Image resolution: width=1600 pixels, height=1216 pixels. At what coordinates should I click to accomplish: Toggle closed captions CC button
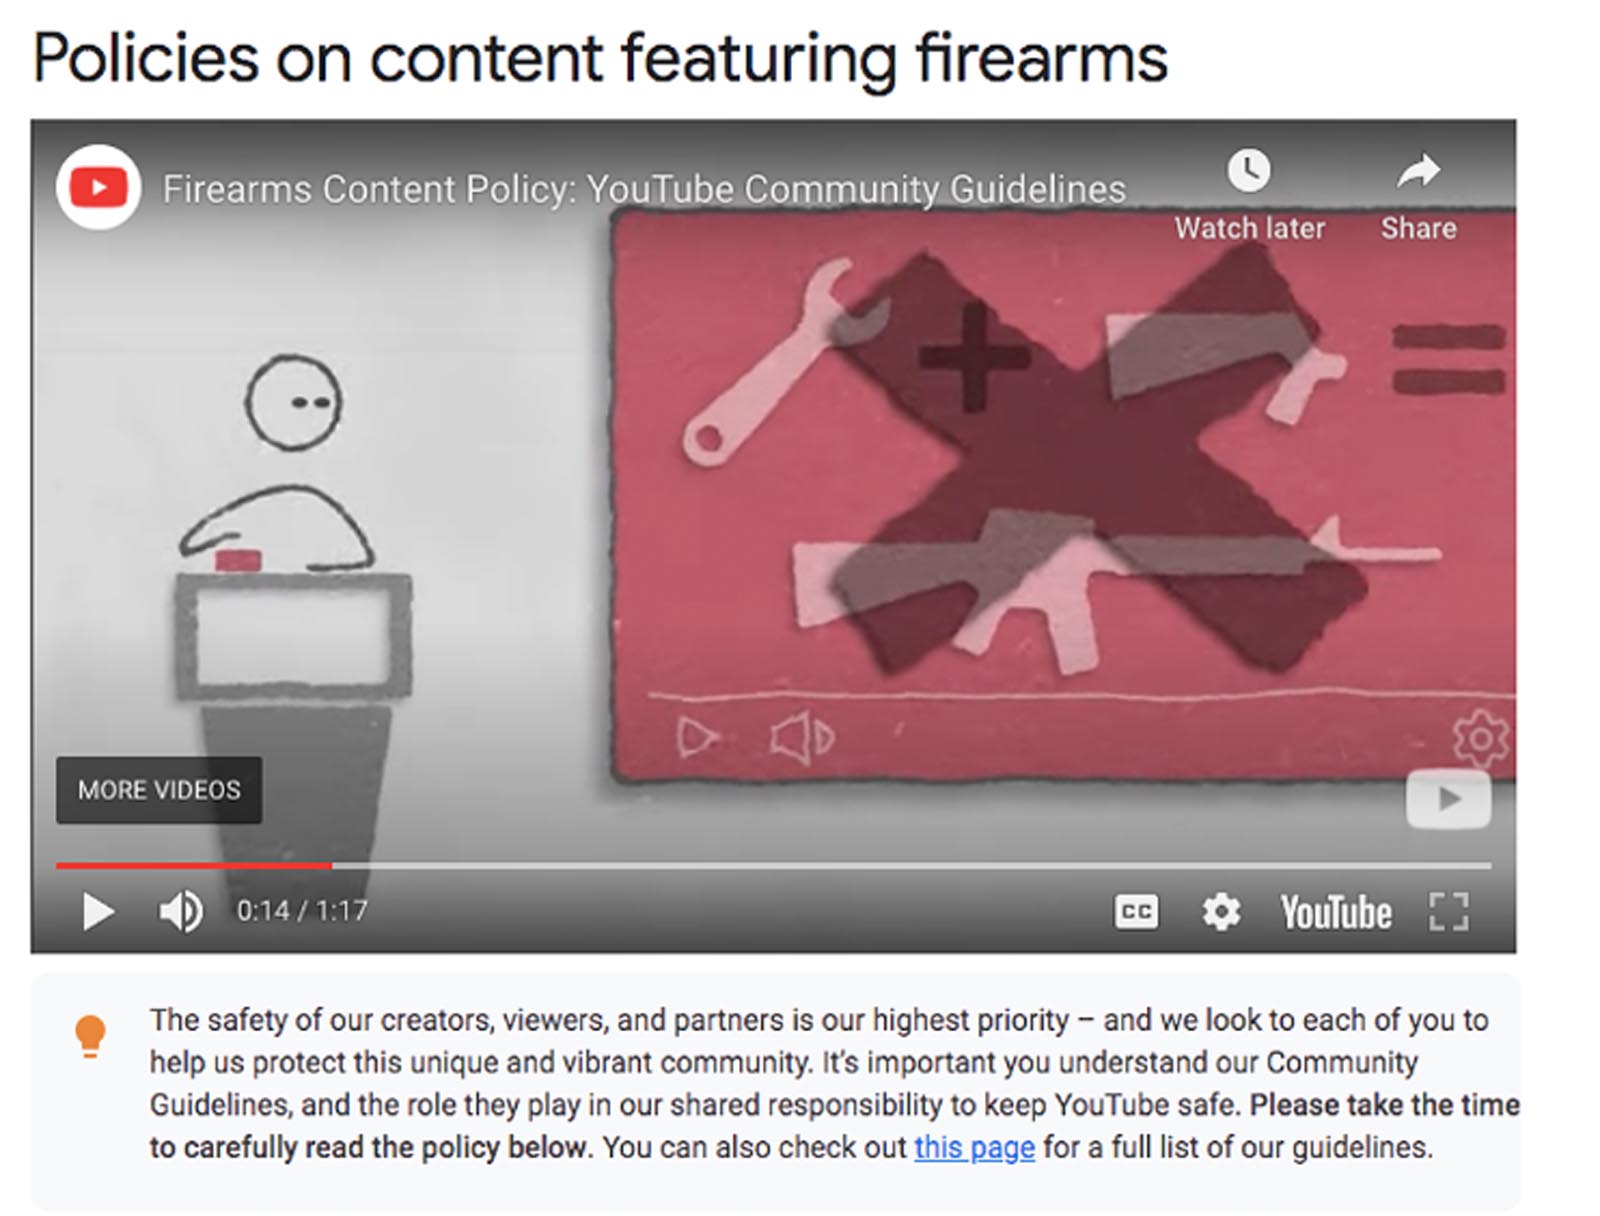[1136, 911]
